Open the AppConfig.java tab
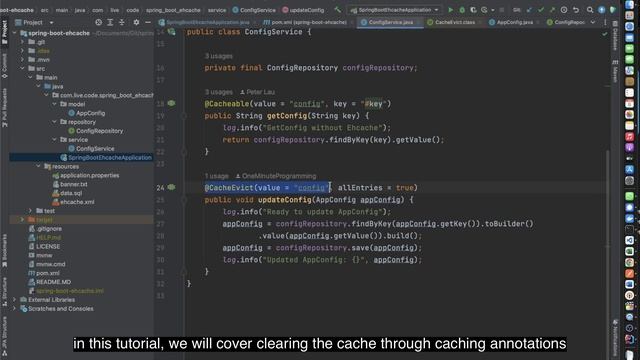Viewport: 640px width, 360px height. (x=513, y=22)
